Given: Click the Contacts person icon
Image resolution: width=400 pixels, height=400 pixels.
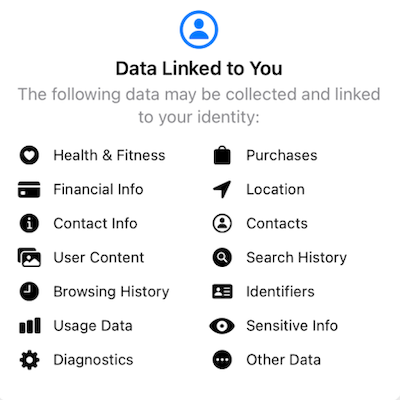Looking at the screenshot, I should point(222,223).
